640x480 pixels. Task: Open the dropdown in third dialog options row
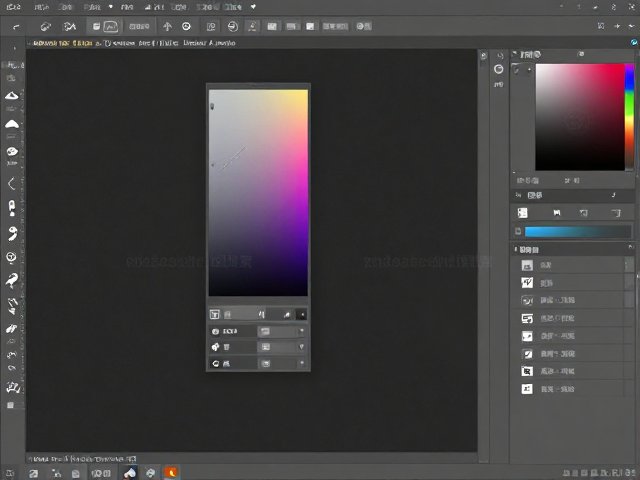(x=282, y=363)
